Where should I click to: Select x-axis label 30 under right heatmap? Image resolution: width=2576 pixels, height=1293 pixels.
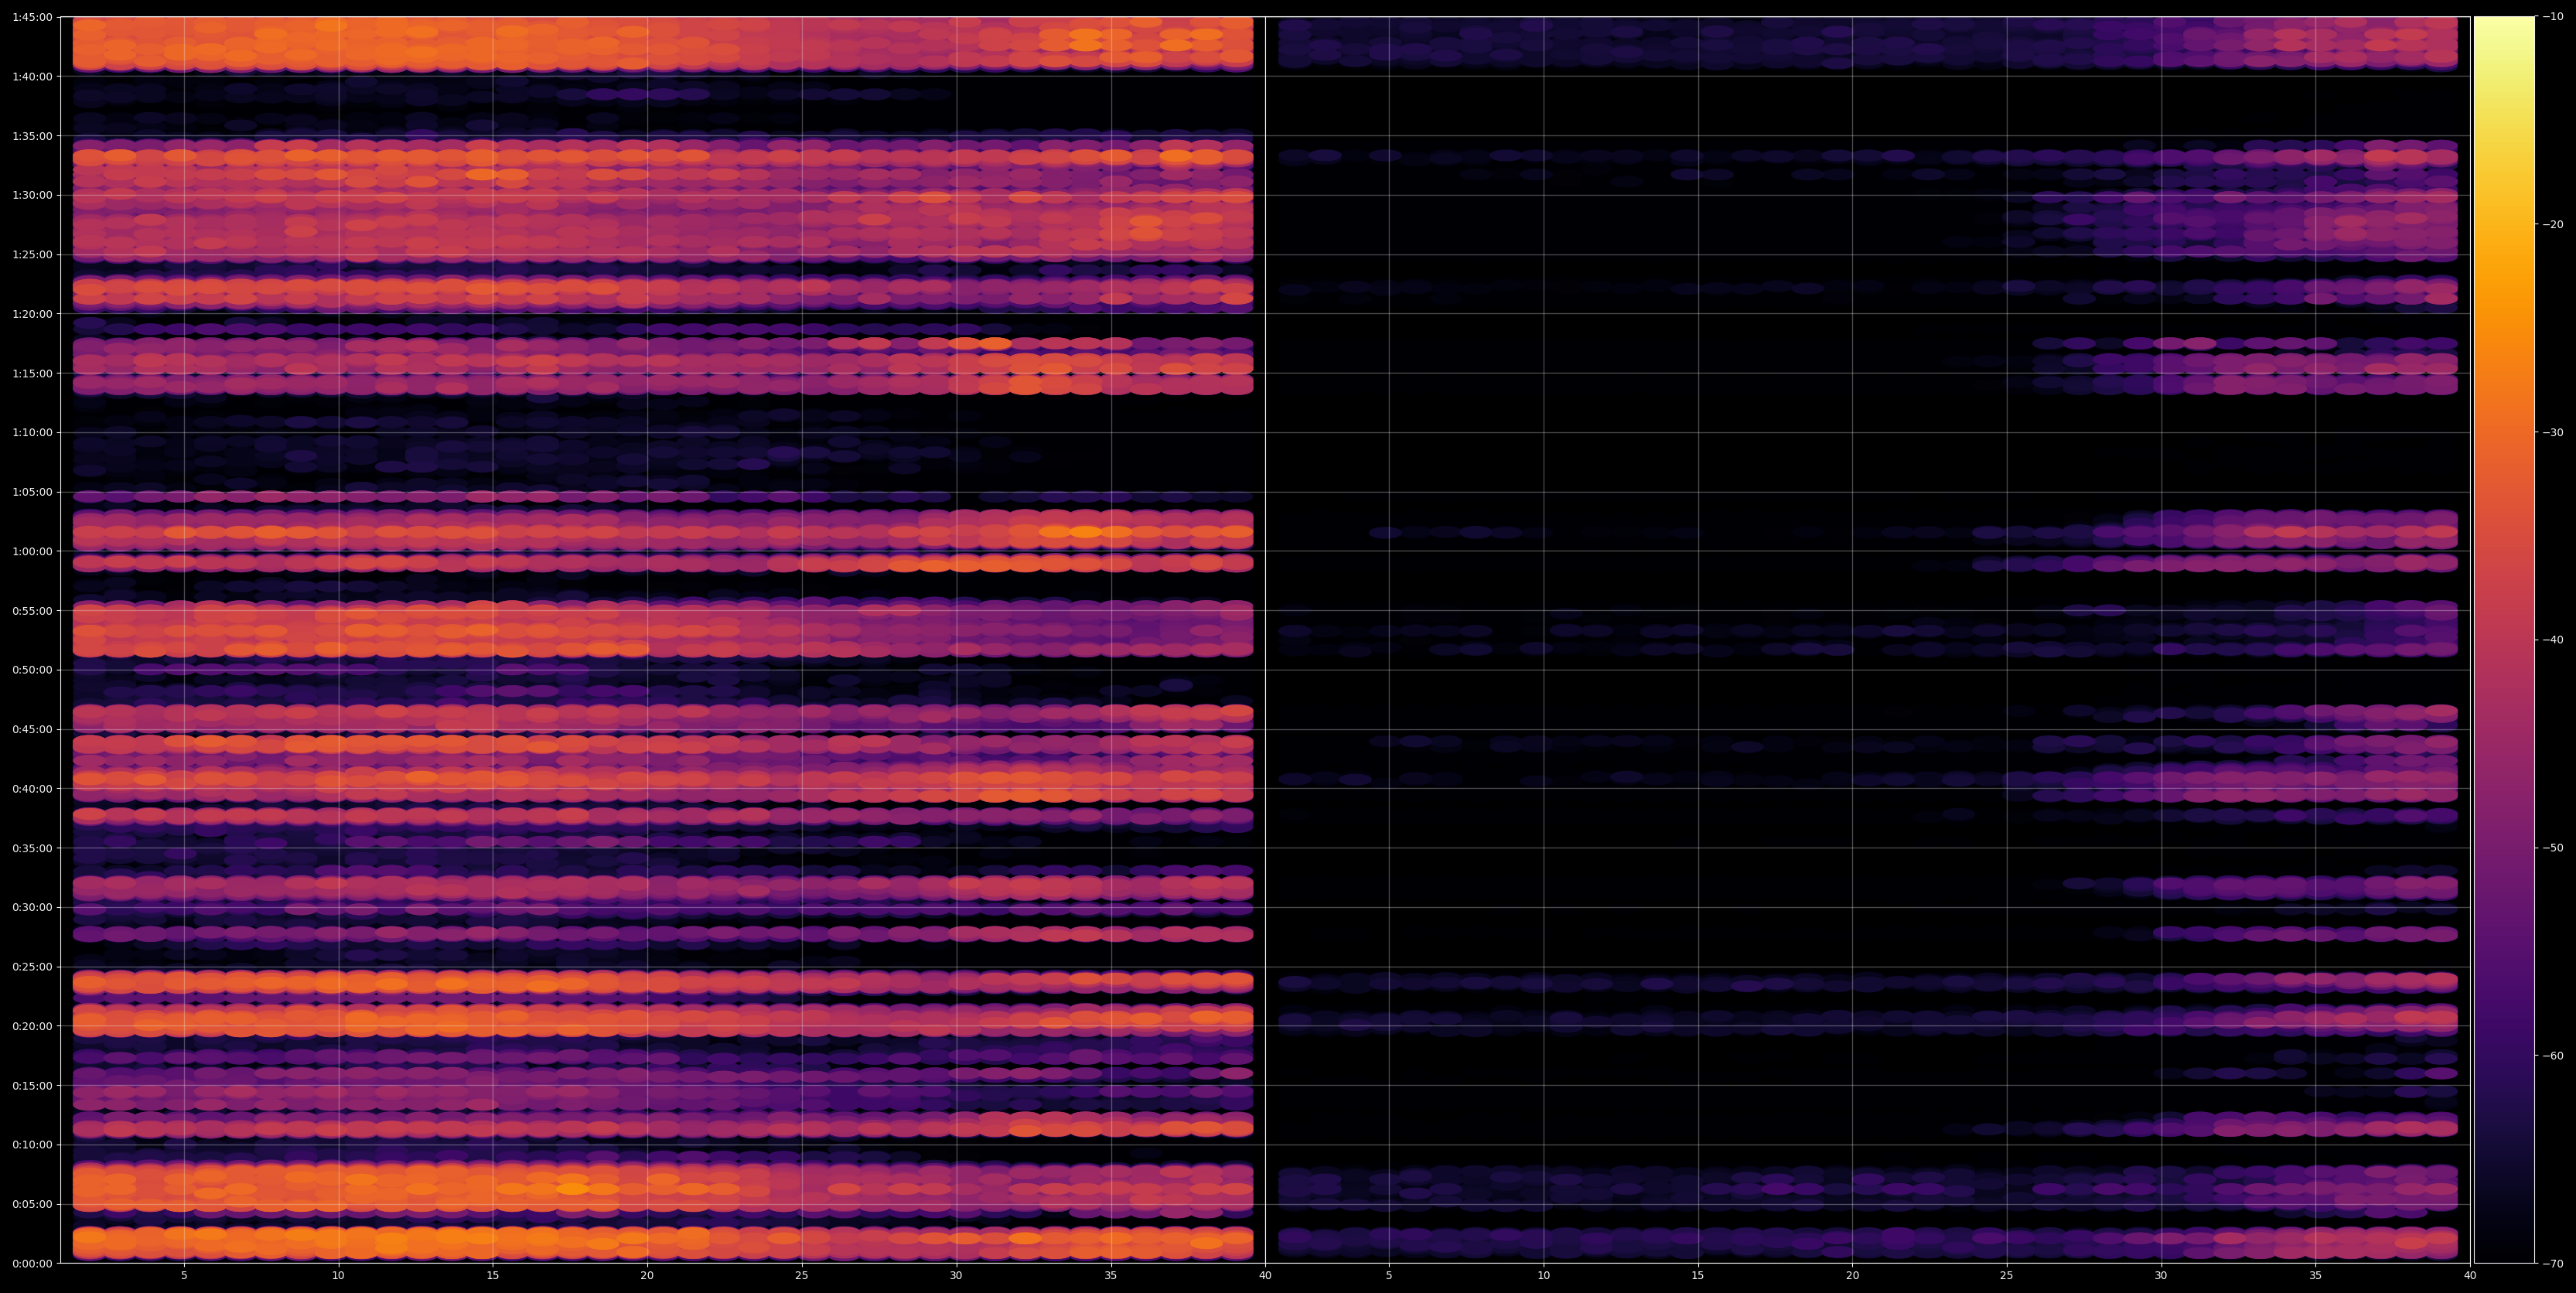pos(2161,1275)
